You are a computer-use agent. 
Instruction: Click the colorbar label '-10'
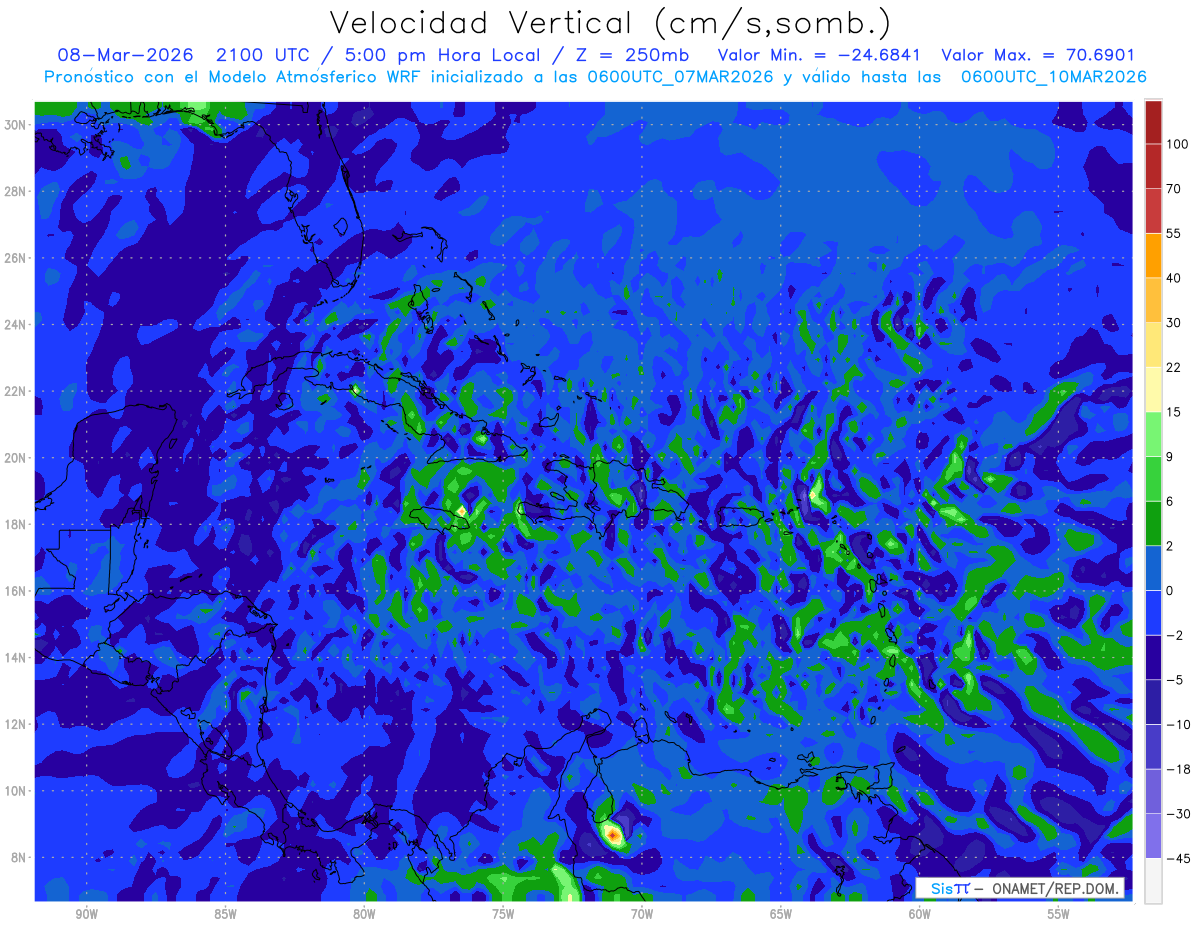(1176, 724)
